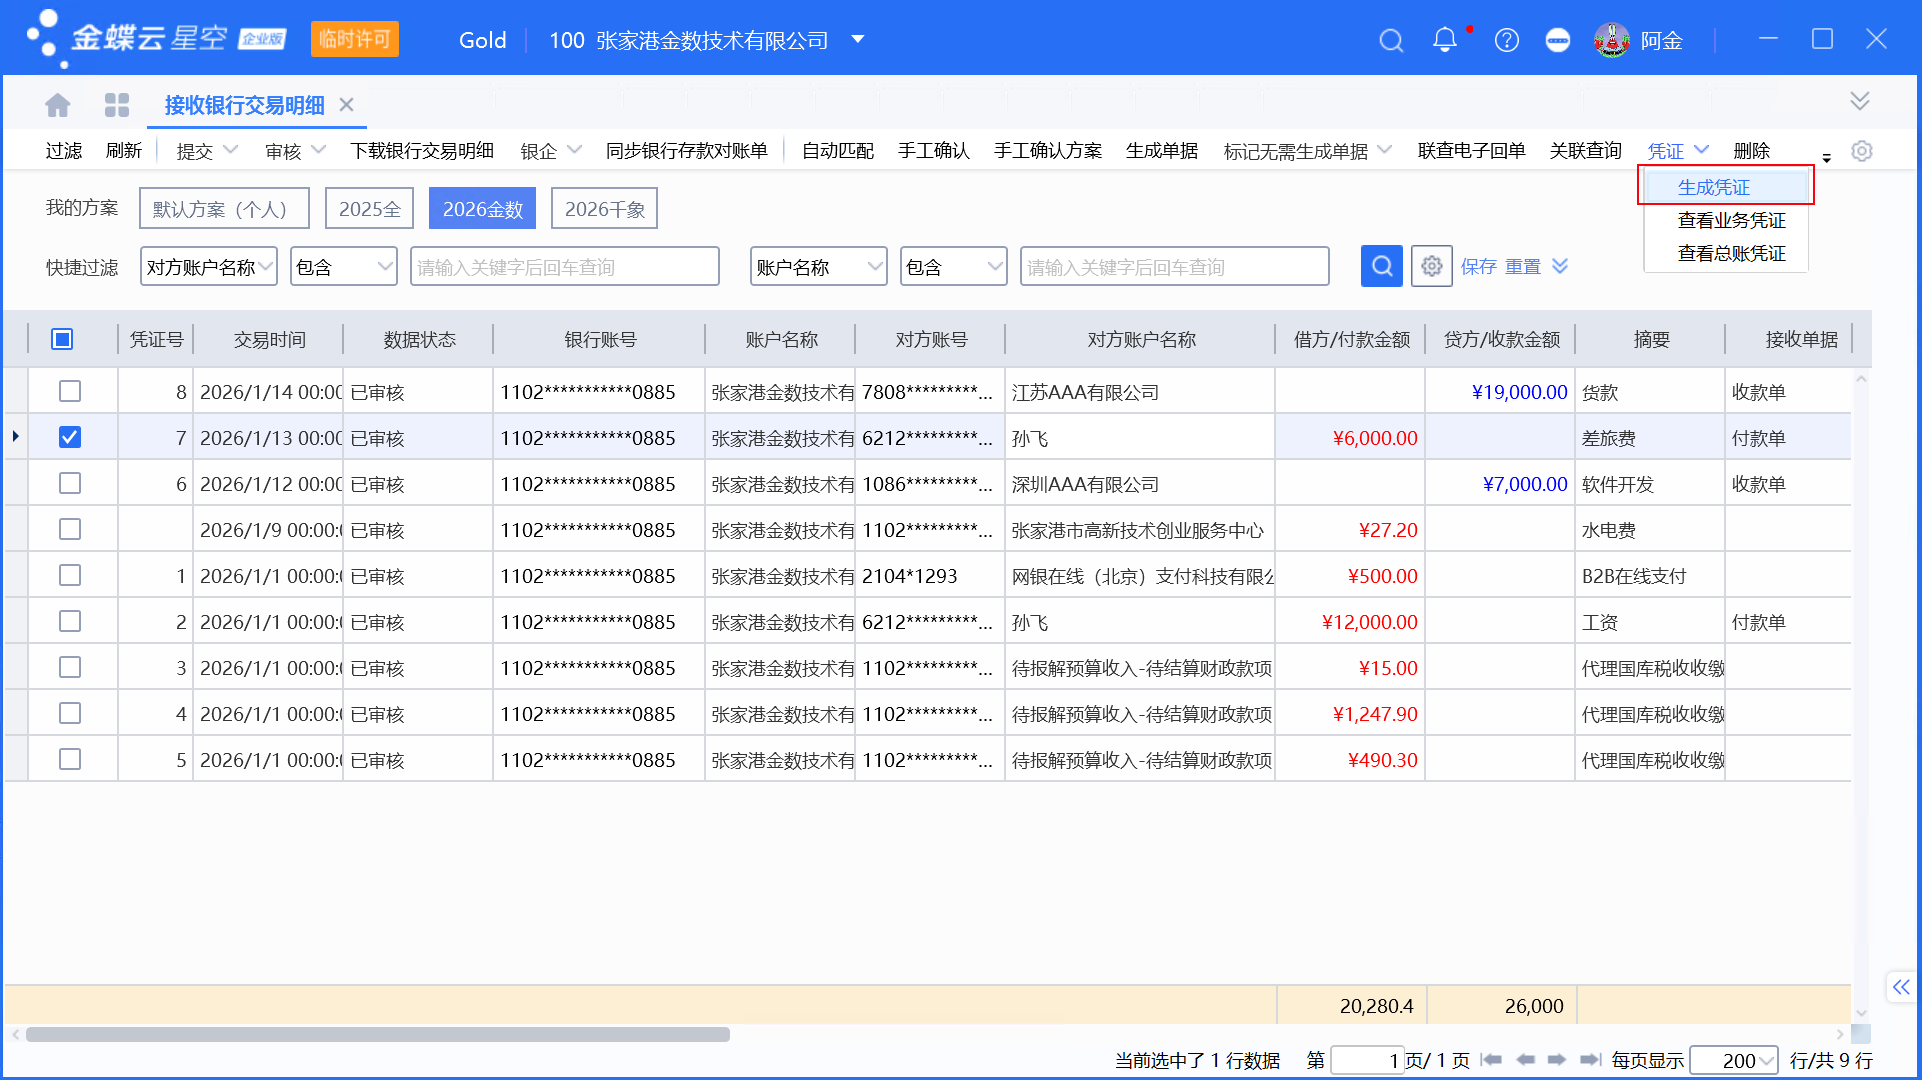Click 自动匹配 button

pos(838,150)
